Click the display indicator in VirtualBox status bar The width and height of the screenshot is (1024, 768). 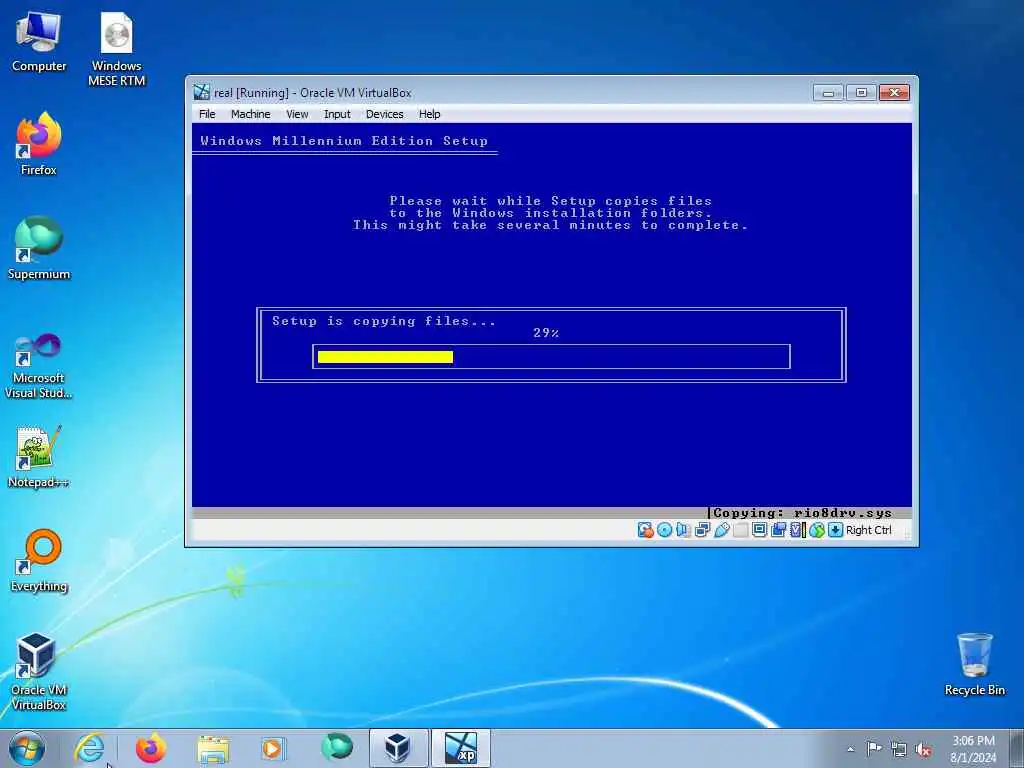tap(759, 530)
